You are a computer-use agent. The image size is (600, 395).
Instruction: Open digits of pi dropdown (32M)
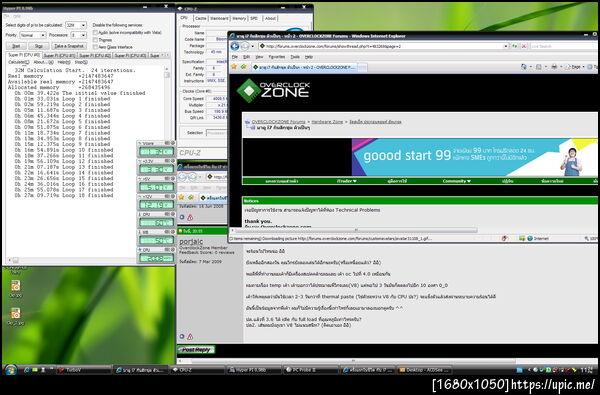tap(76, 25)
